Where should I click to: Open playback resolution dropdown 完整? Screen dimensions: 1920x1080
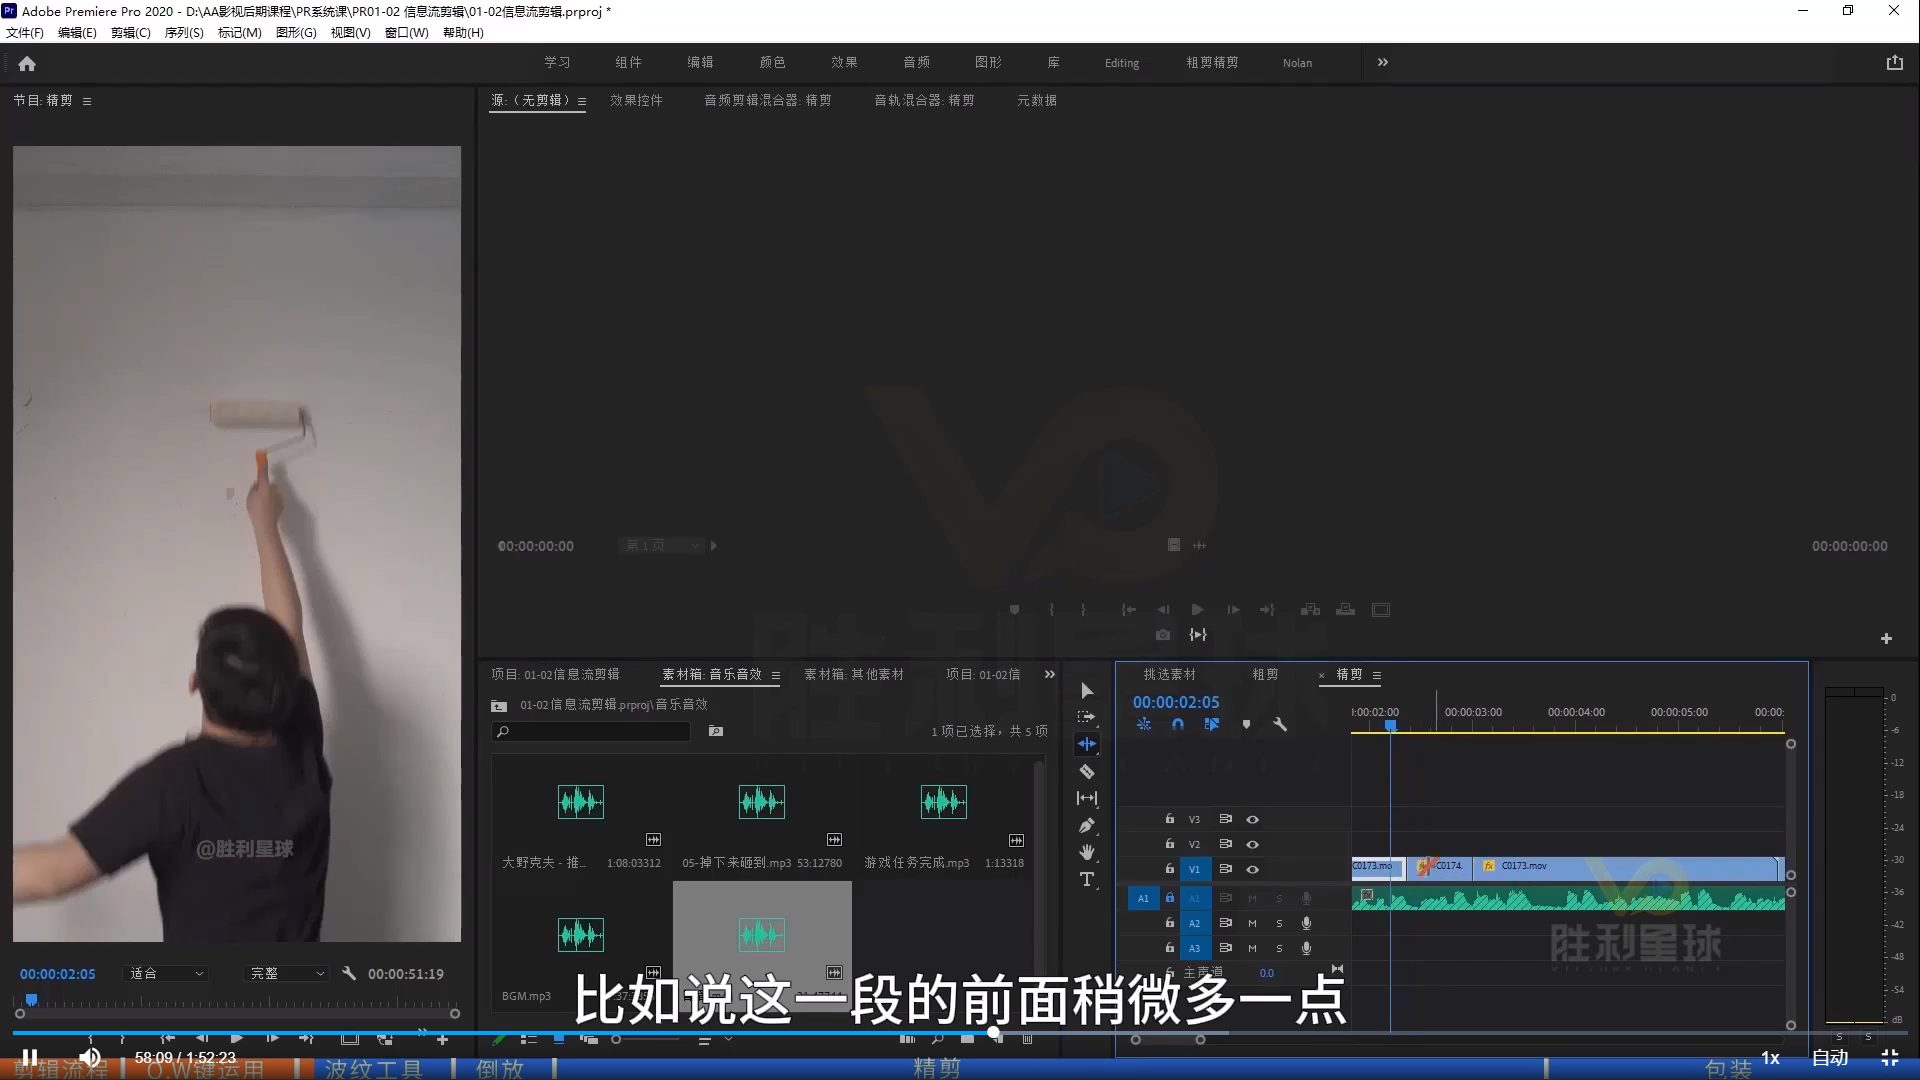287,973
